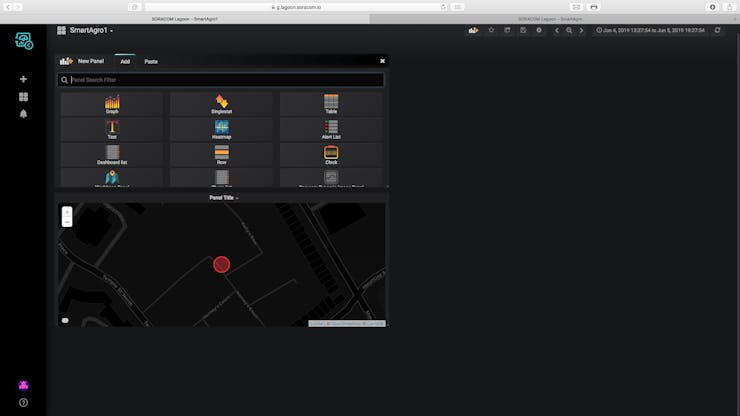This screenshot has height=416, width=740.
Task: Close the New Panel picker
Action: tap(382, 61)
